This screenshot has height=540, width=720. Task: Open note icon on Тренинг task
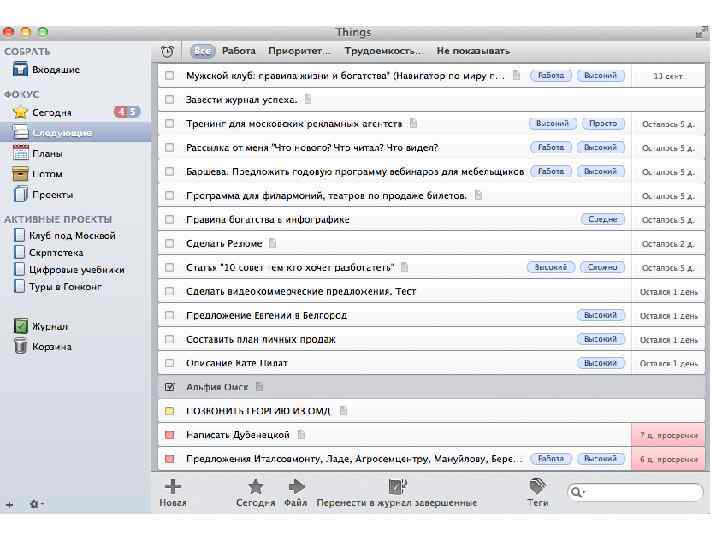point(413,123)
